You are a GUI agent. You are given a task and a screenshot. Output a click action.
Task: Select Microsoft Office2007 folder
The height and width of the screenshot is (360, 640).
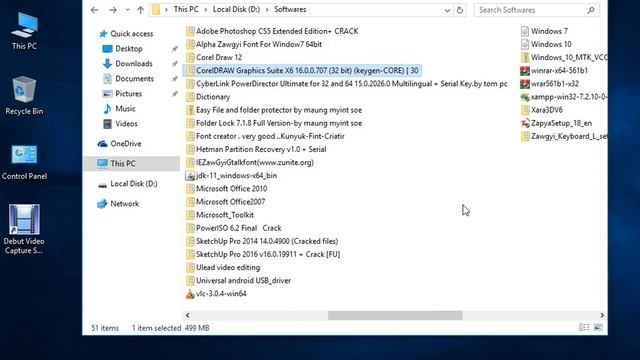coord(226,202)
